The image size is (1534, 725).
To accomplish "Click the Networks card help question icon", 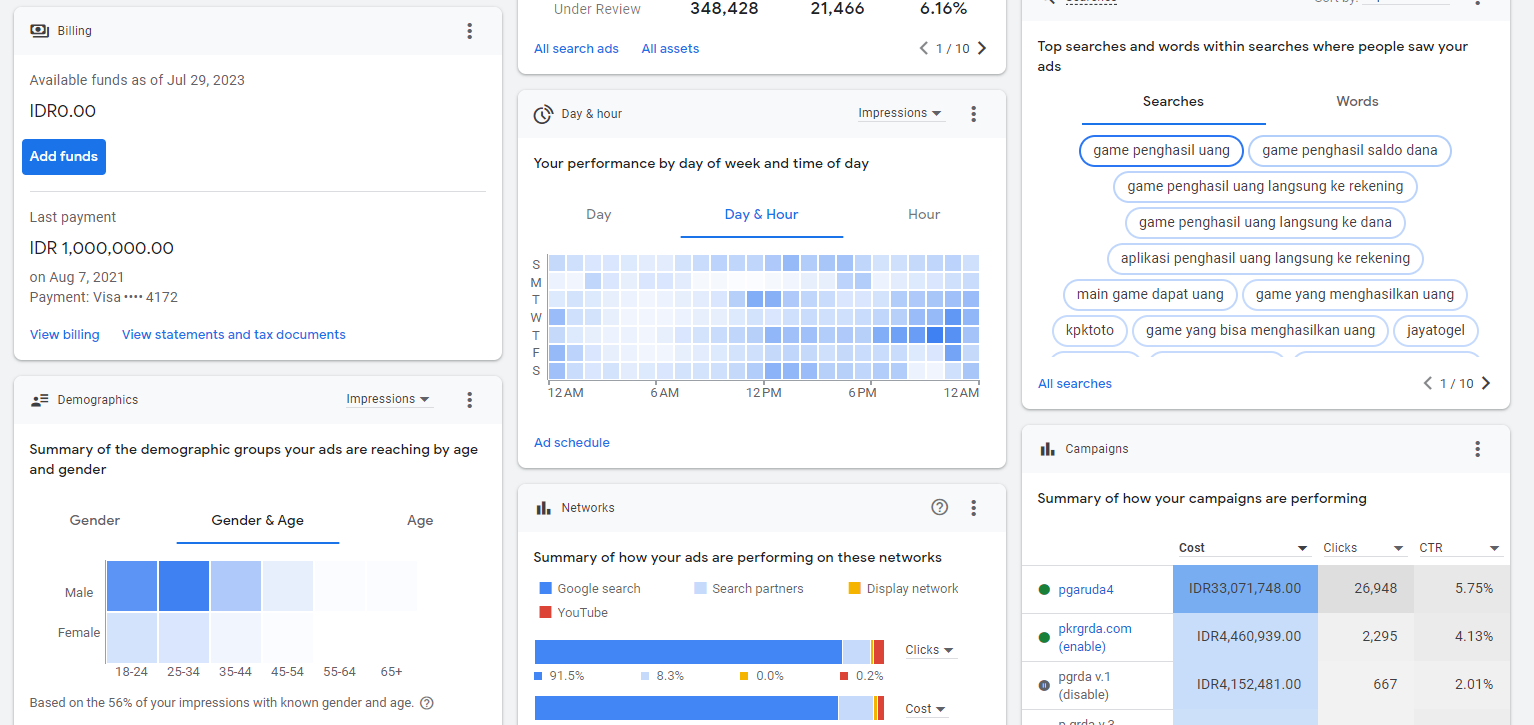I will [x=939, y=507].
